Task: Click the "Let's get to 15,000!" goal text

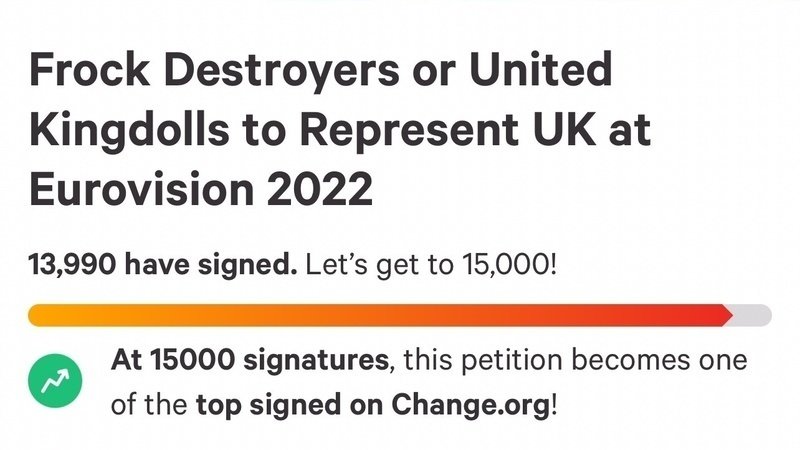Action: click(431, 268)
